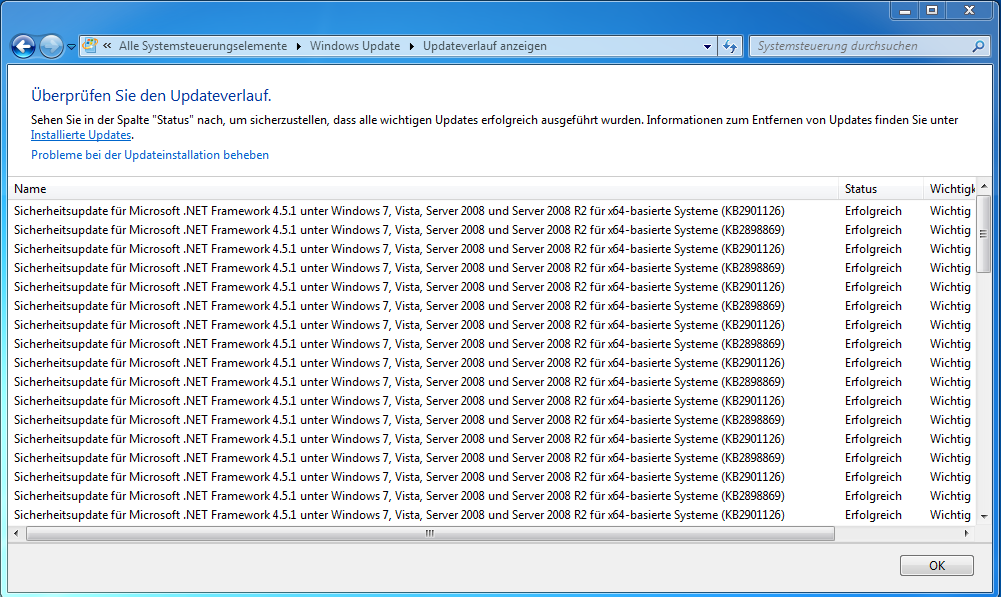The width and height of the screenshot is (1001, 597).
Task: Click the Forward arrow navigation button
Action: 51,46
